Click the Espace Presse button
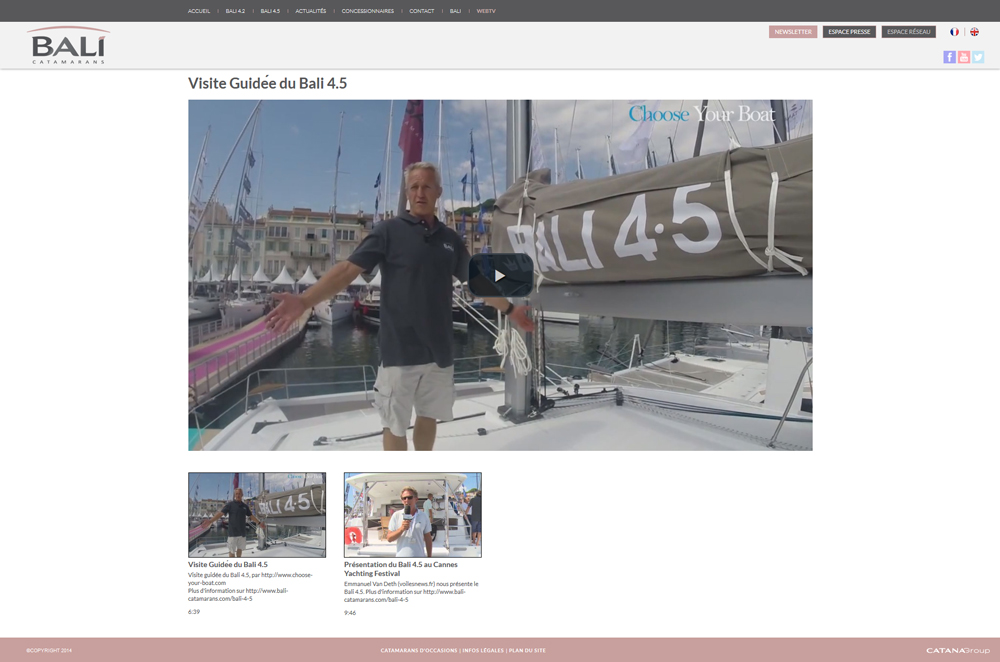This screenshot has height=662, width=1000. click(849, 32)
